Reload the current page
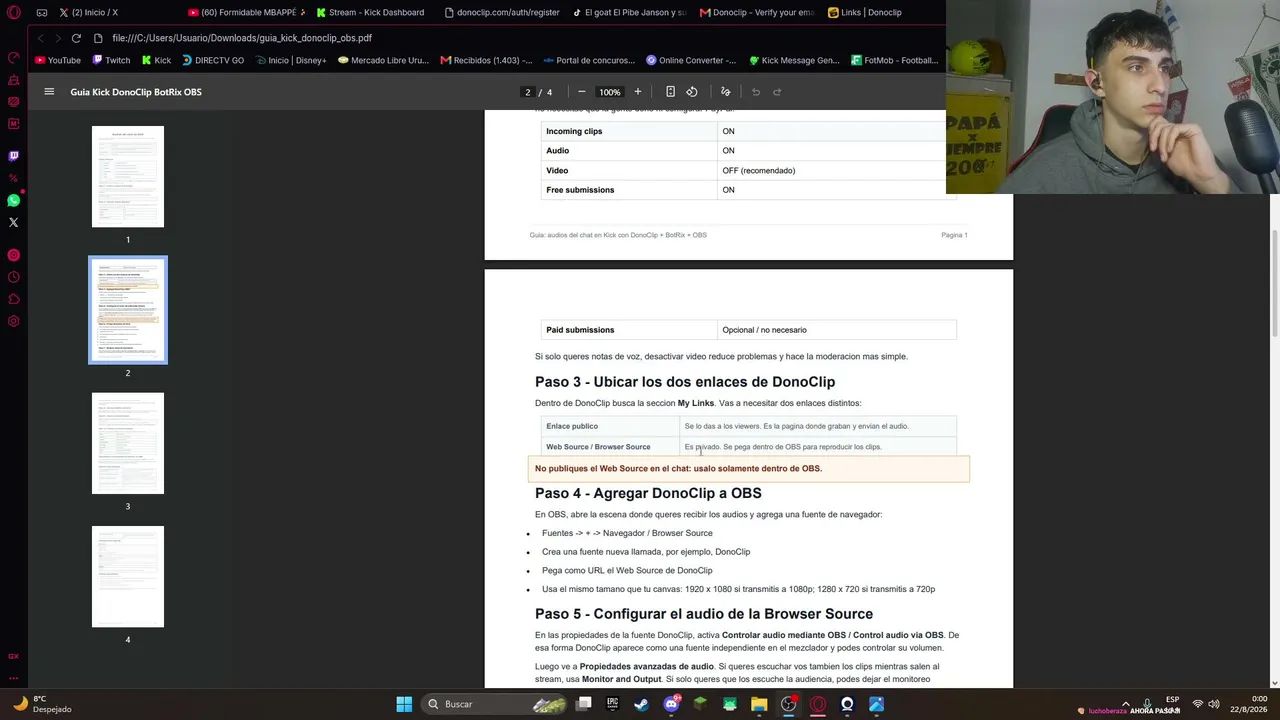The height and width of the screenshot is (720, 1280). coord(76,38)
